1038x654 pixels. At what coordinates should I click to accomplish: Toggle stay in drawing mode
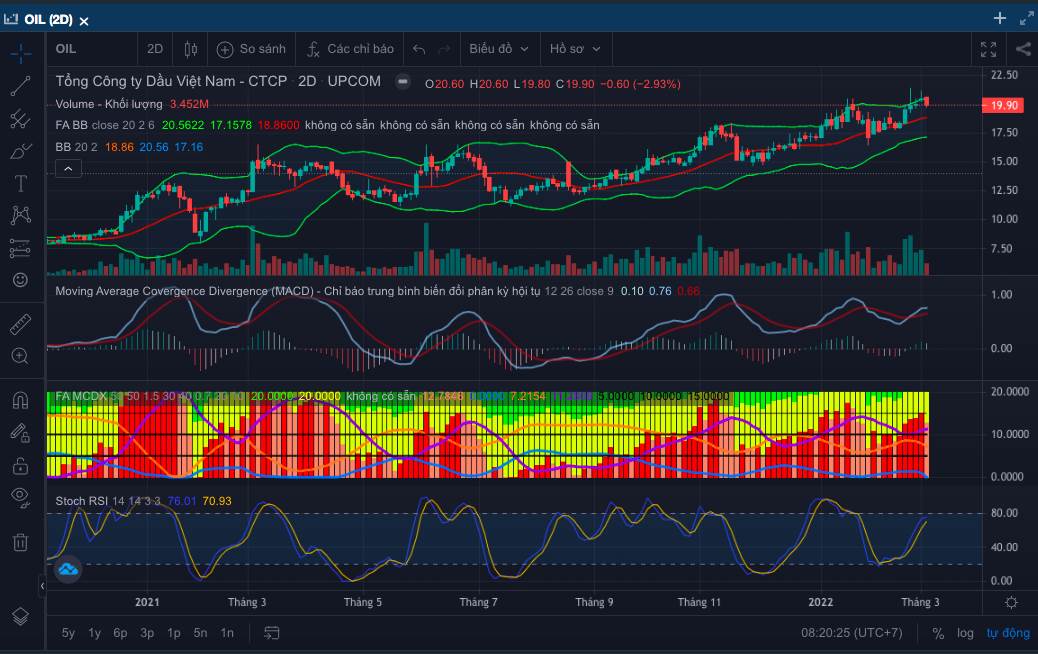(x=21, y=433)
